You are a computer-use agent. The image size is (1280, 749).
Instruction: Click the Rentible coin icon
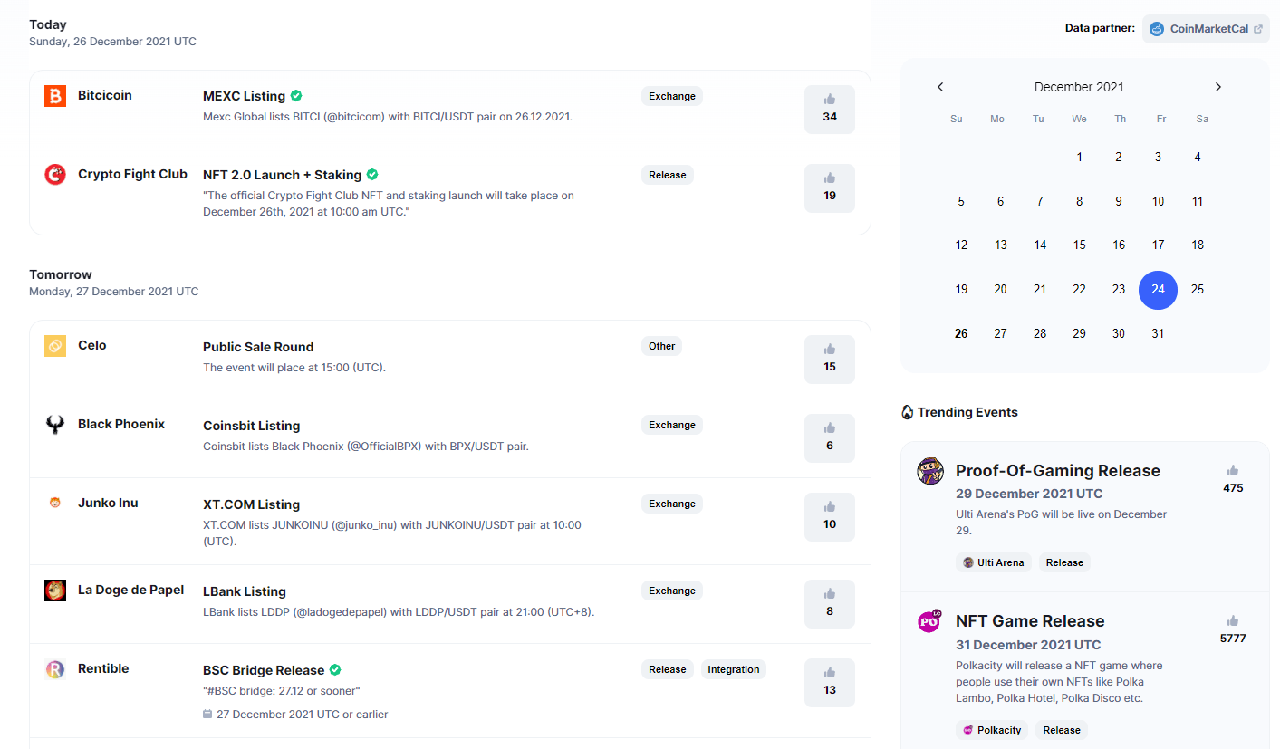pos(54,669)
